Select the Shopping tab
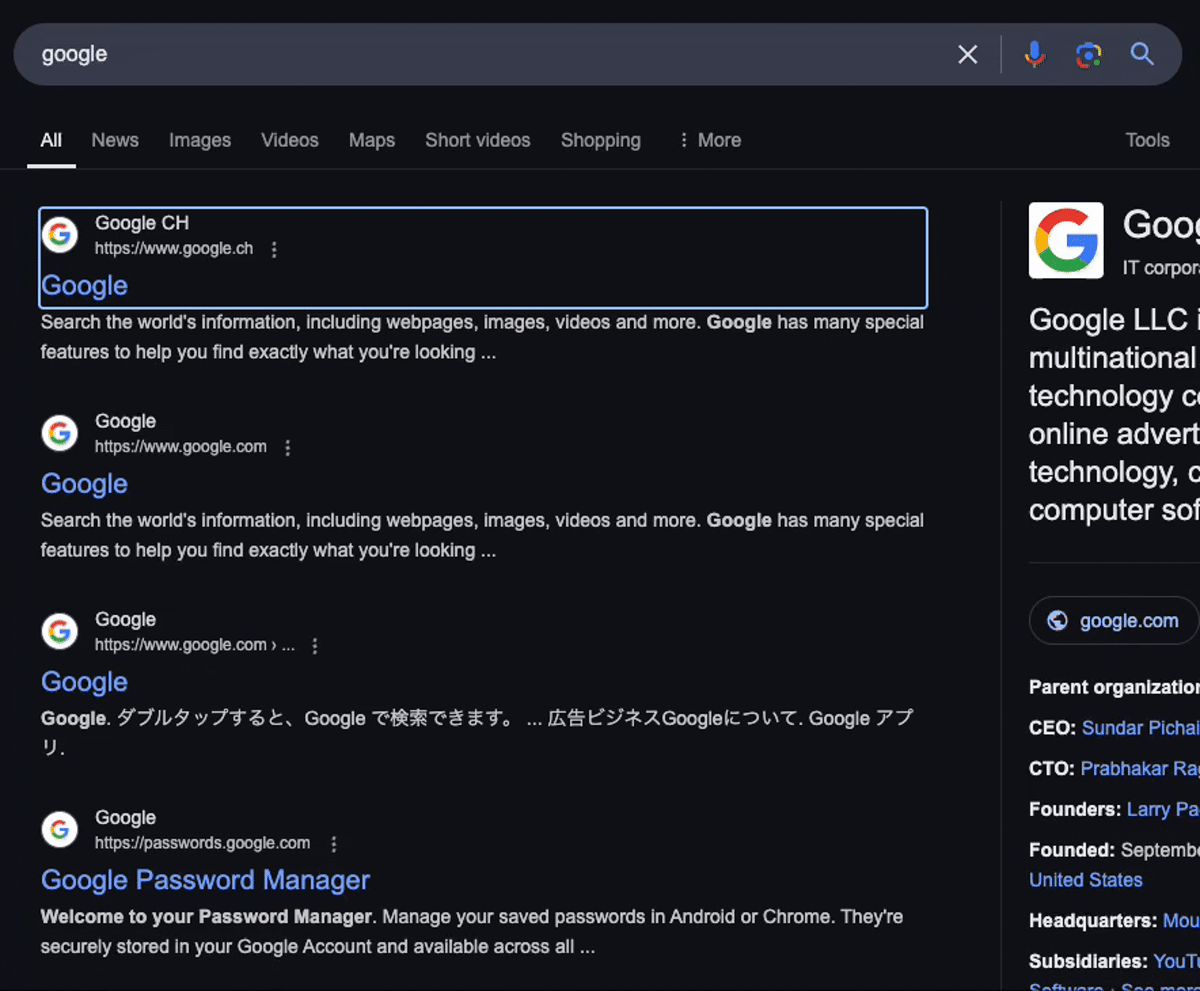Screen dimensions: 1200x991 (601, 140)
